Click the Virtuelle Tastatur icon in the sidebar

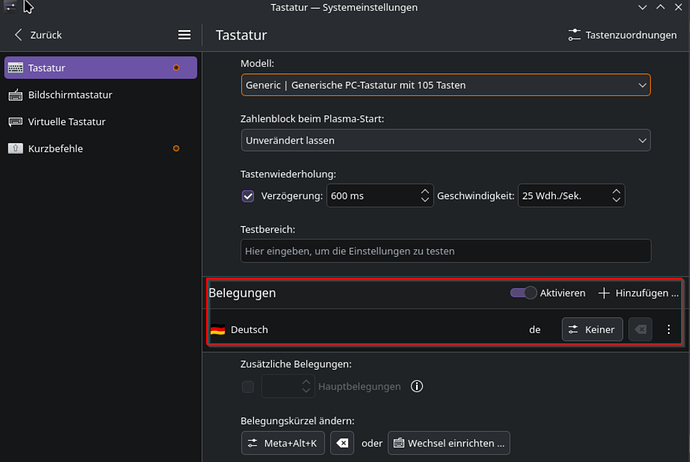pos(15,121)
